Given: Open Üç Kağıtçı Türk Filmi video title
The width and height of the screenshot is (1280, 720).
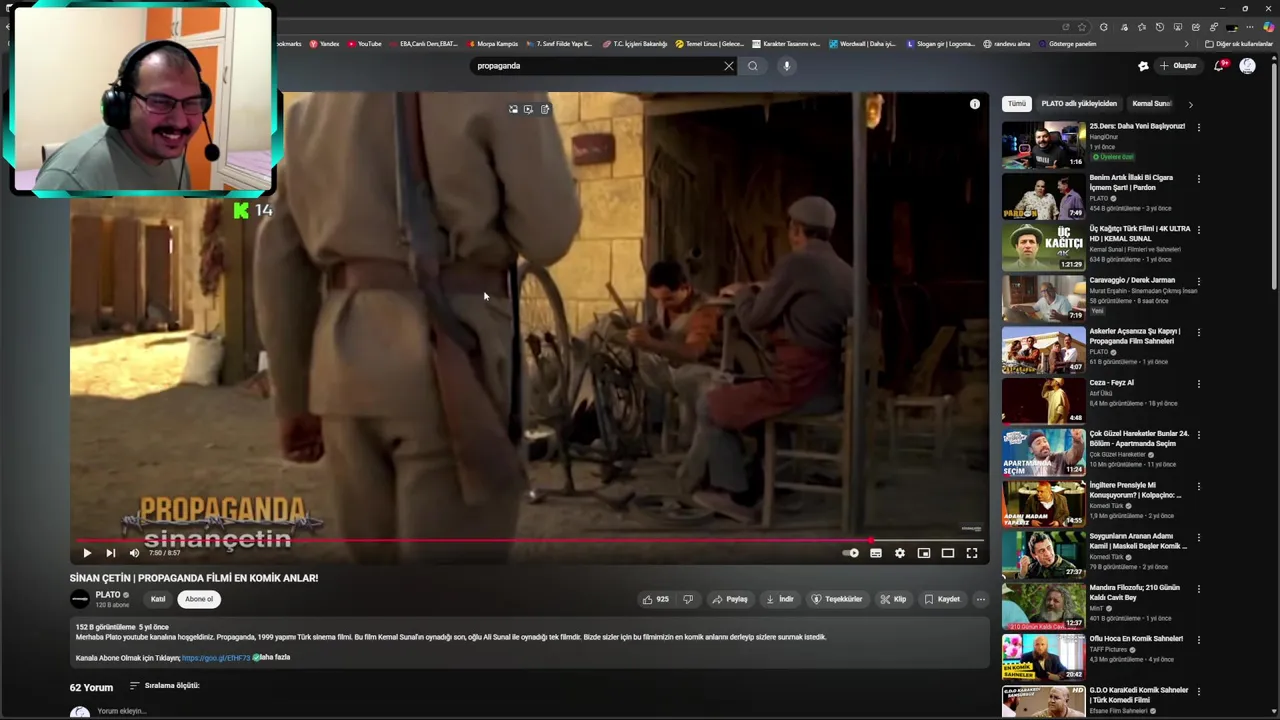Looking at the screenshot, I should click(x=1140, y=234).
